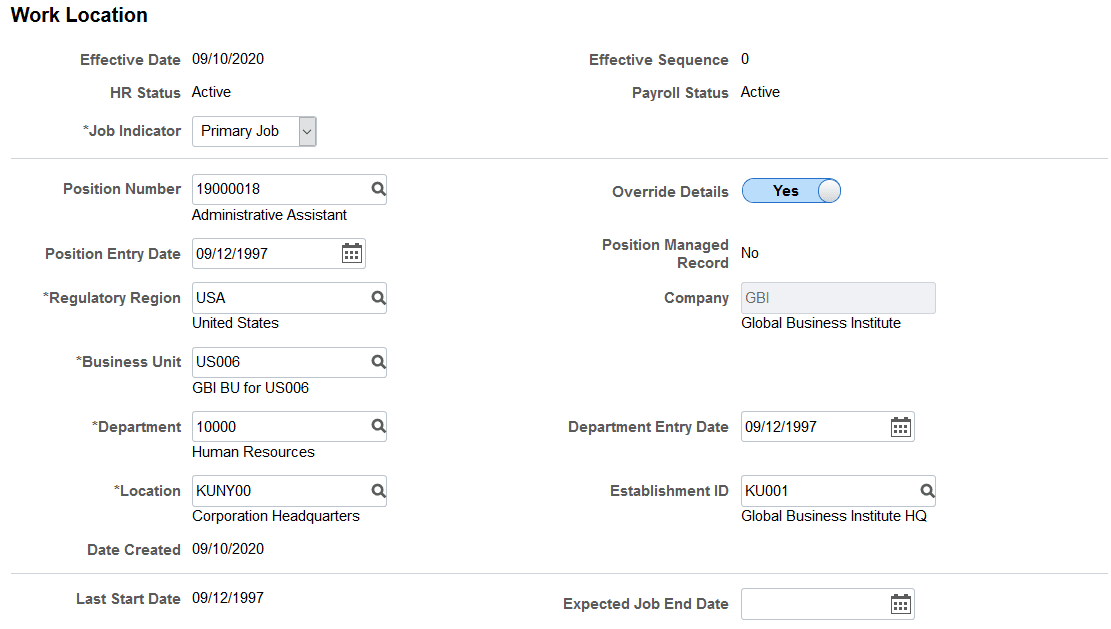
Task: Open the Department Entry Date calendar picker
Action: 900,426
